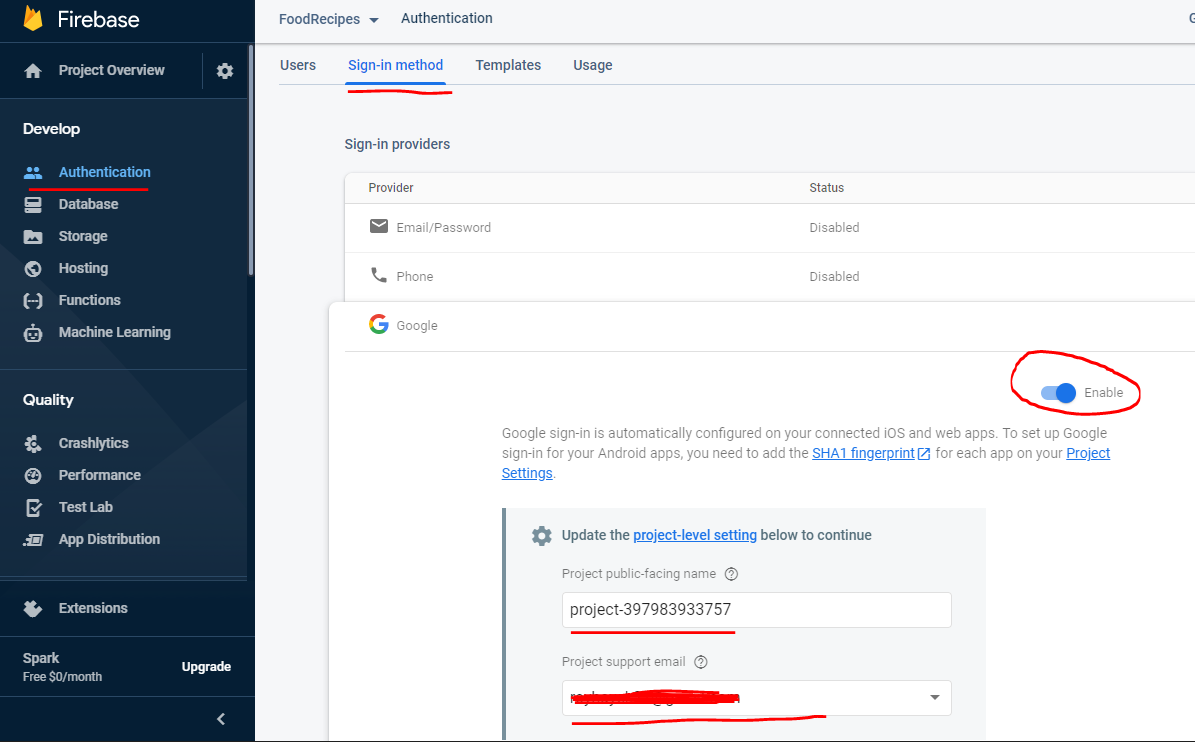Open project settings gear icon
Screen dimensions: 1195x742
click(x=225, y=71)
